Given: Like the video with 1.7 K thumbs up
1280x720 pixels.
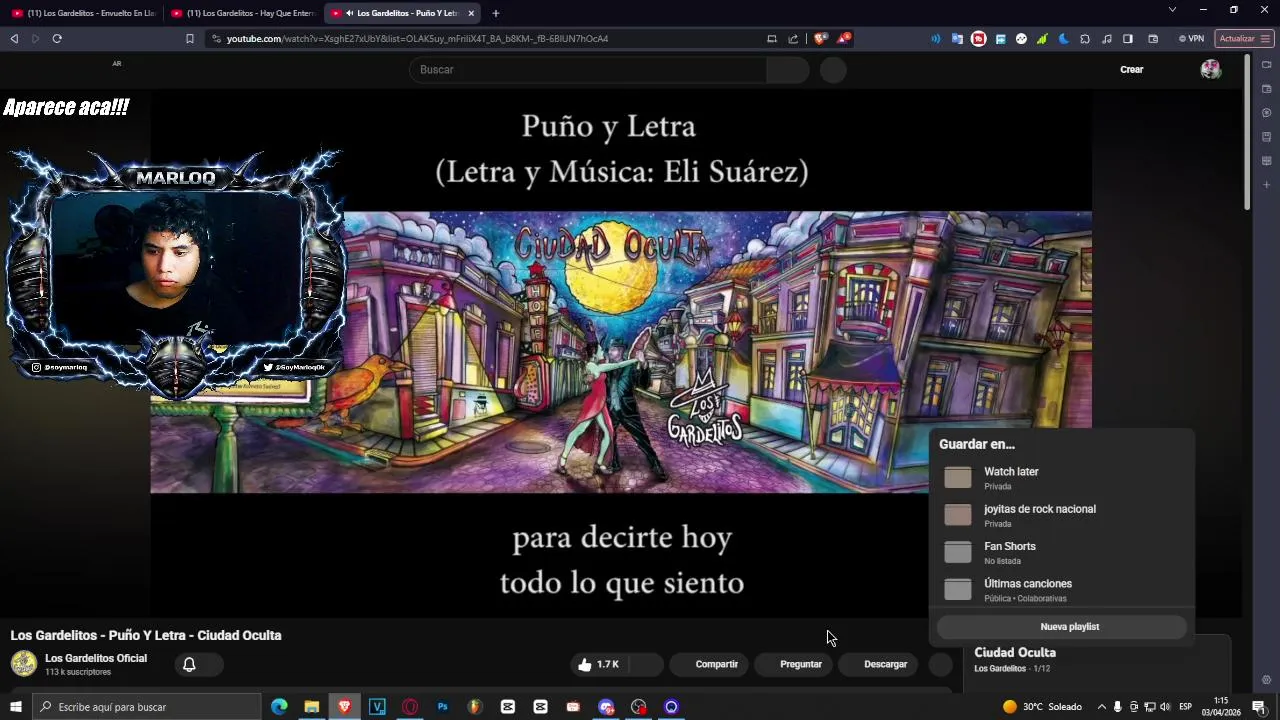Looking at the screenshot, I should (x=598, y=664).
